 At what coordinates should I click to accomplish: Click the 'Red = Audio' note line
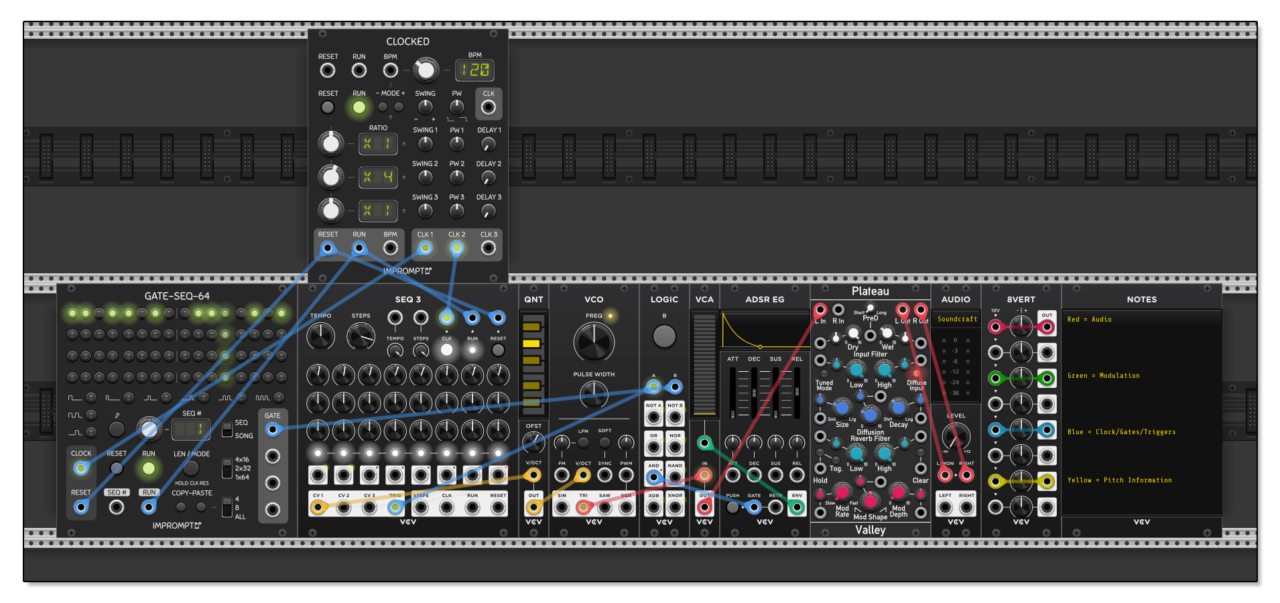pyautogui.click(x=1090, y=320)
